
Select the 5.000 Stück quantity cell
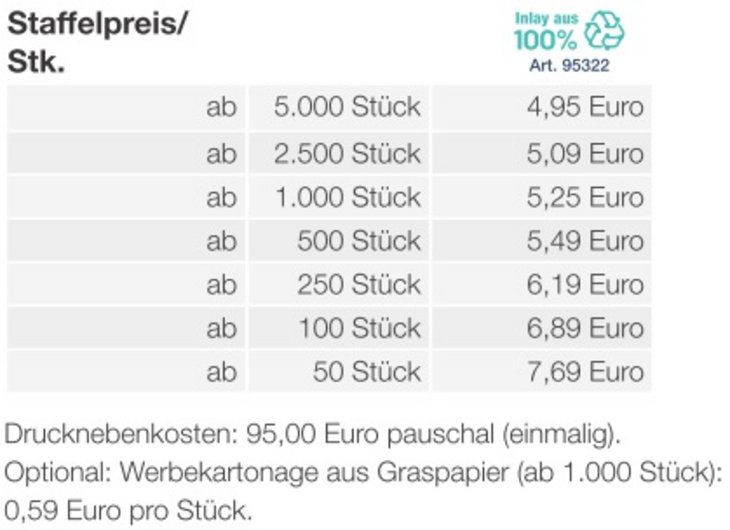(x=338, y=107)
